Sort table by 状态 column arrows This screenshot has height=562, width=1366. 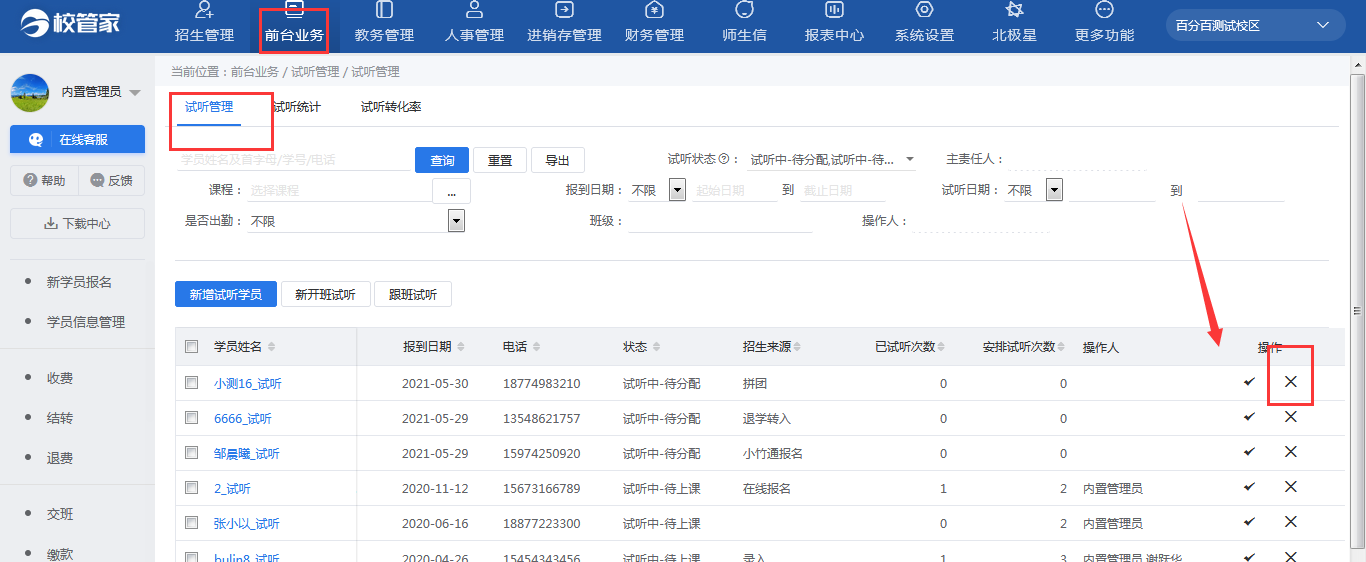pyautogui.click(x=656, y=347)
